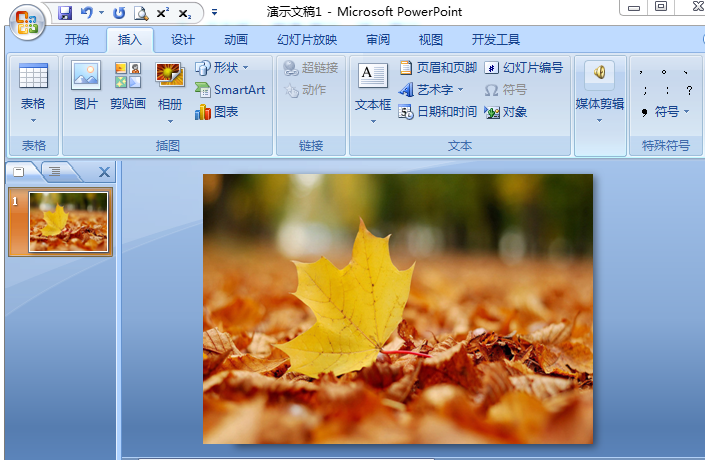Expand the 媒体剪辑 dropdown arrow

[599, 121]
